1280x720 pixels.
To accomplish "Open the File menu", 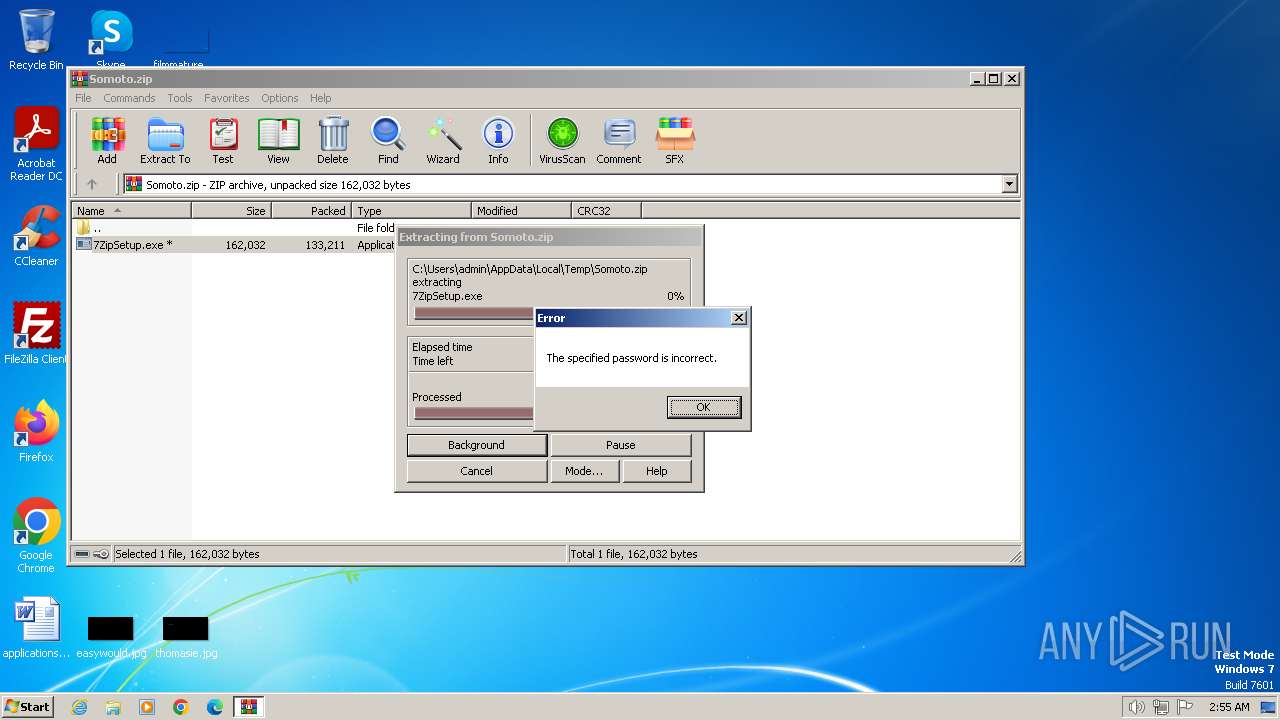I will tap(83, 98).
